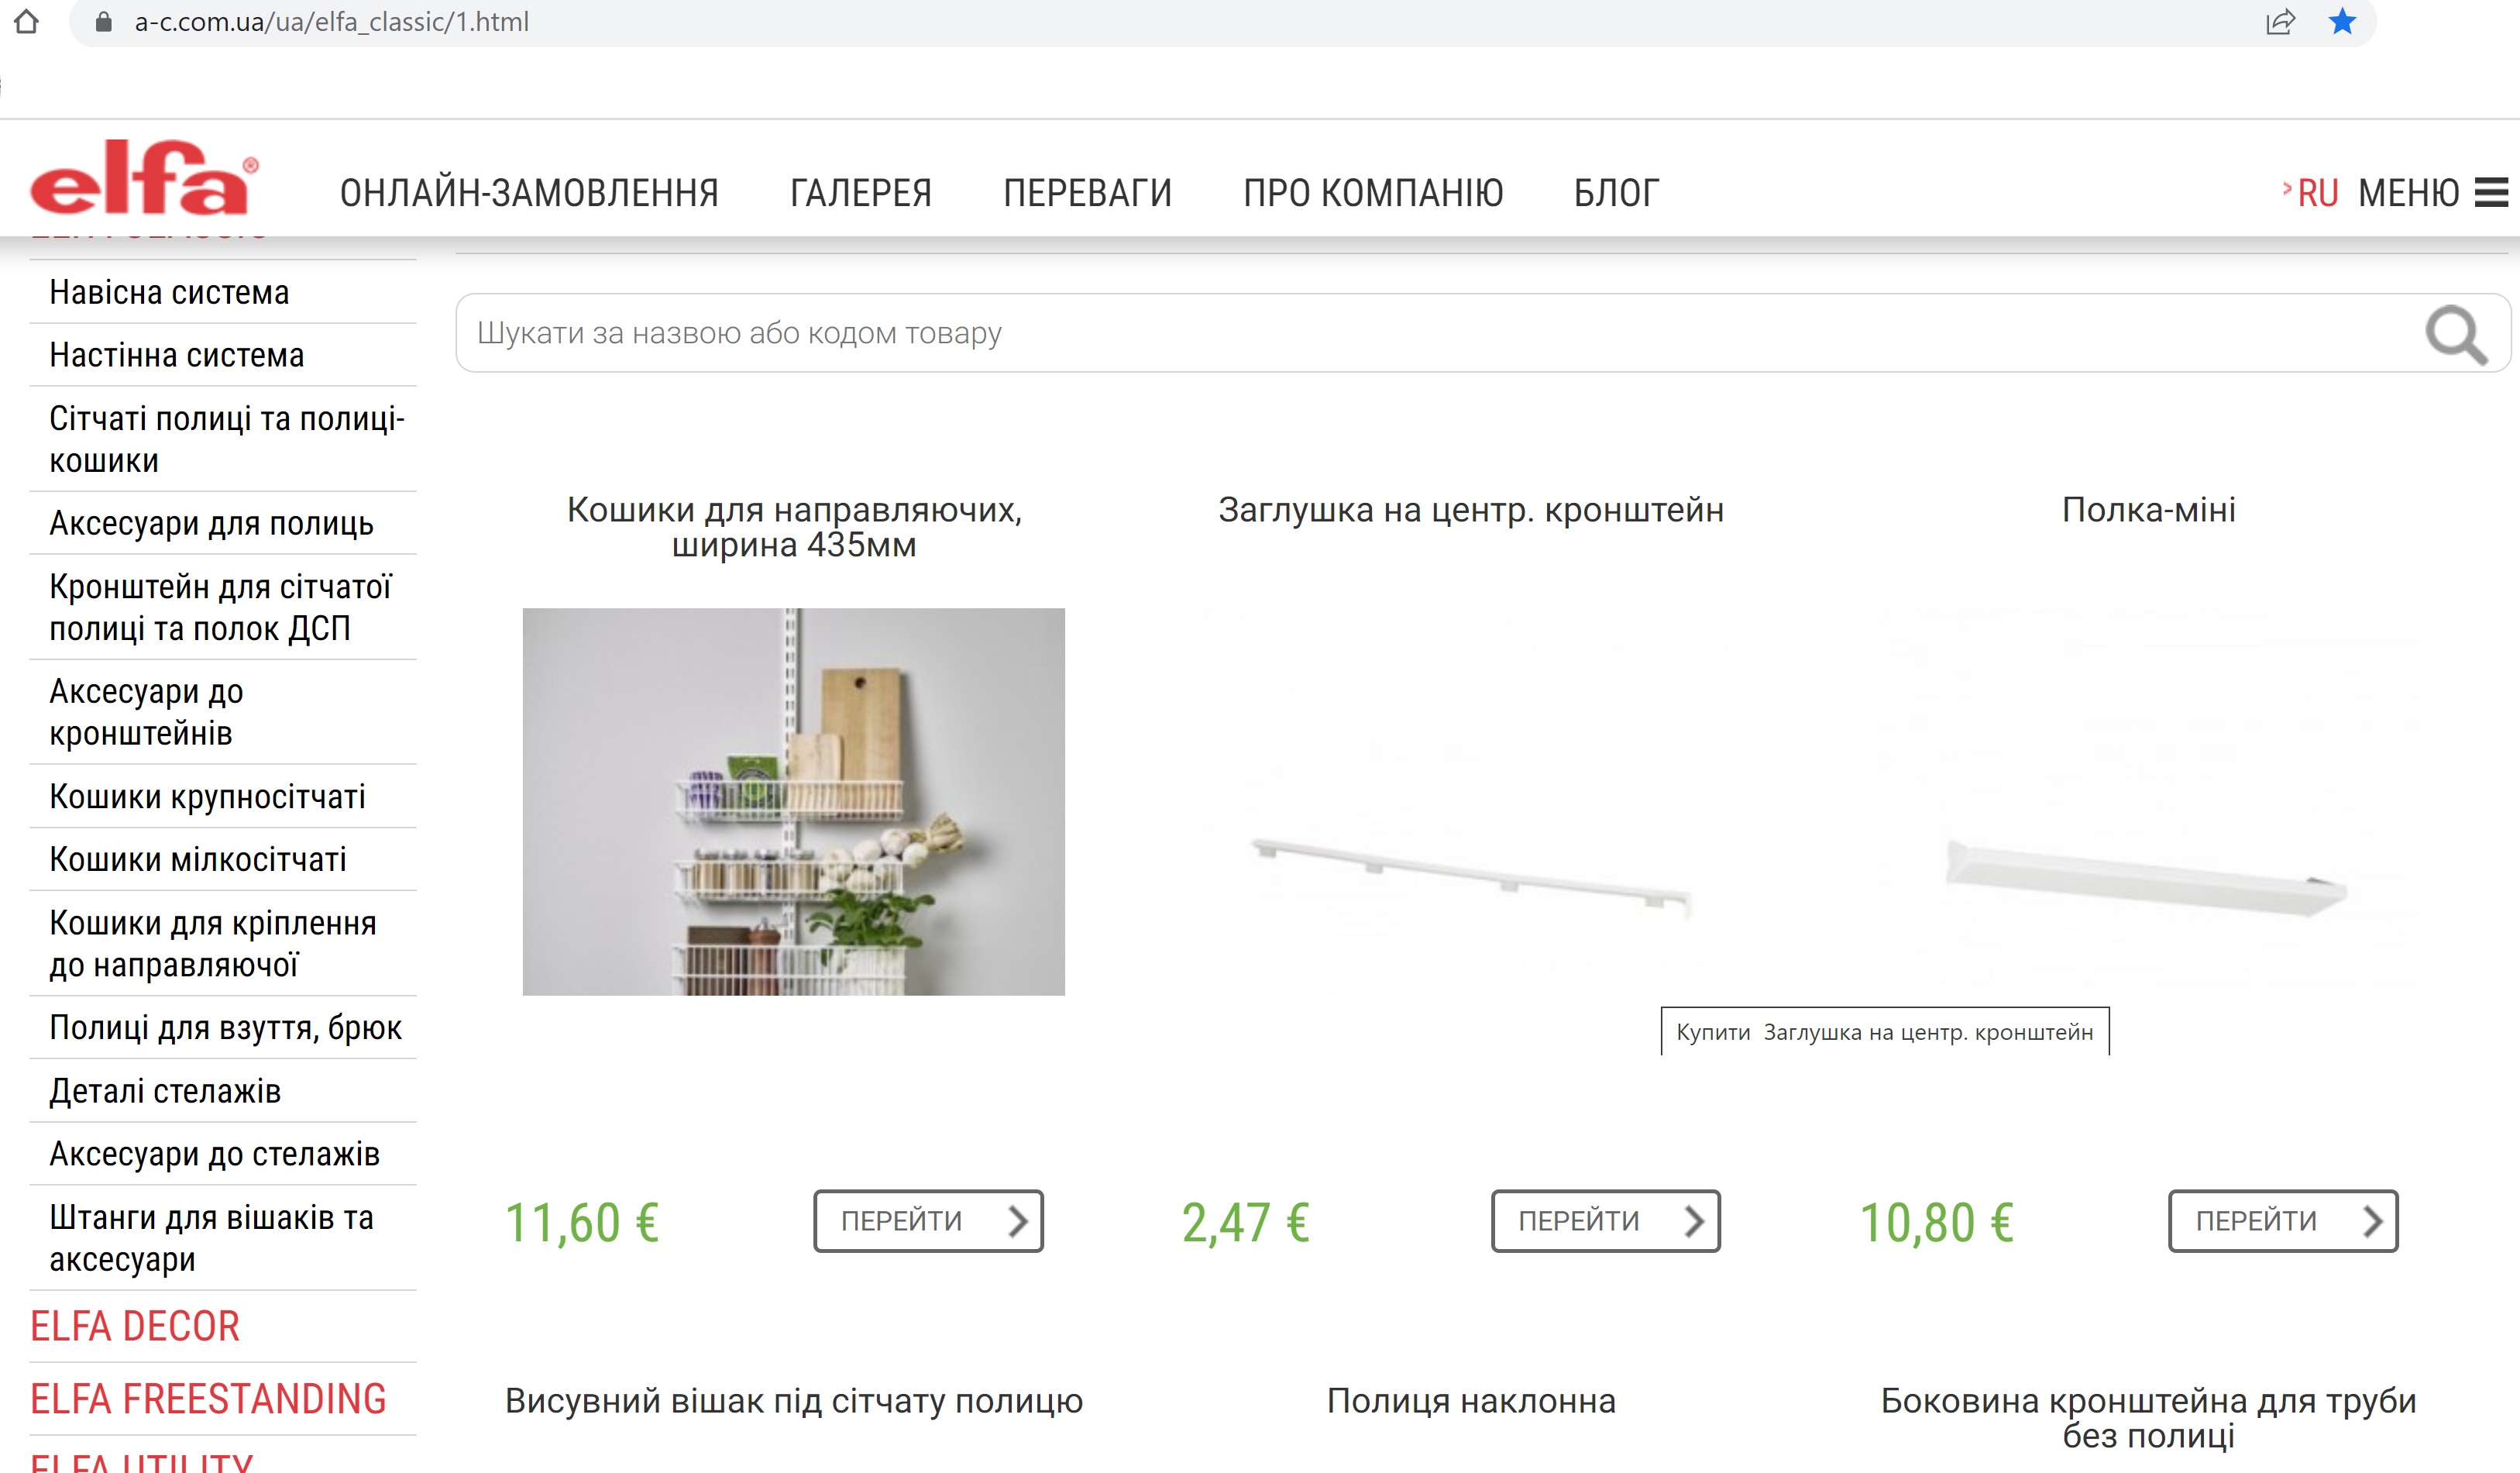Screen dimensions: 2520x1473
Task: Click the Заглушка bracket cover image
Action: 1471,801
